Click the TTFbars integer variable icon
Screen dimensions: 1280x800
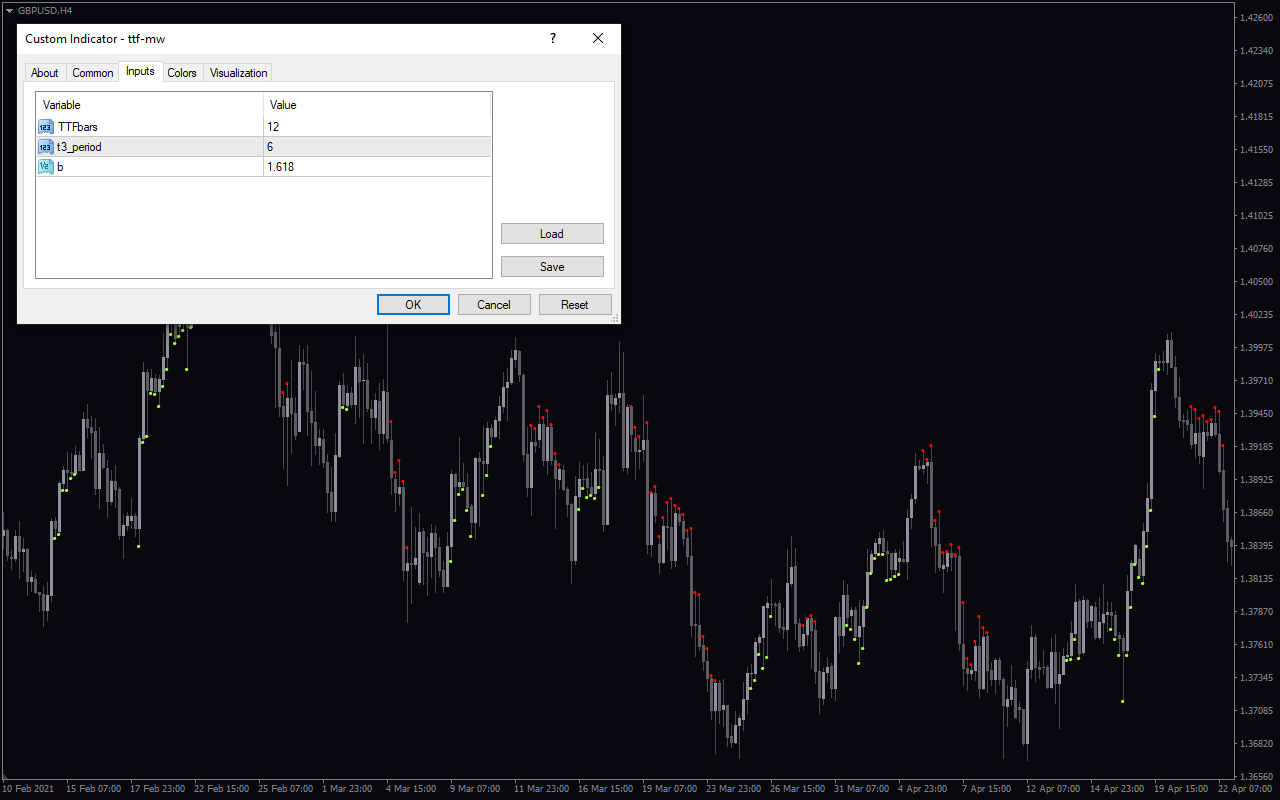(x=45, y=127)
